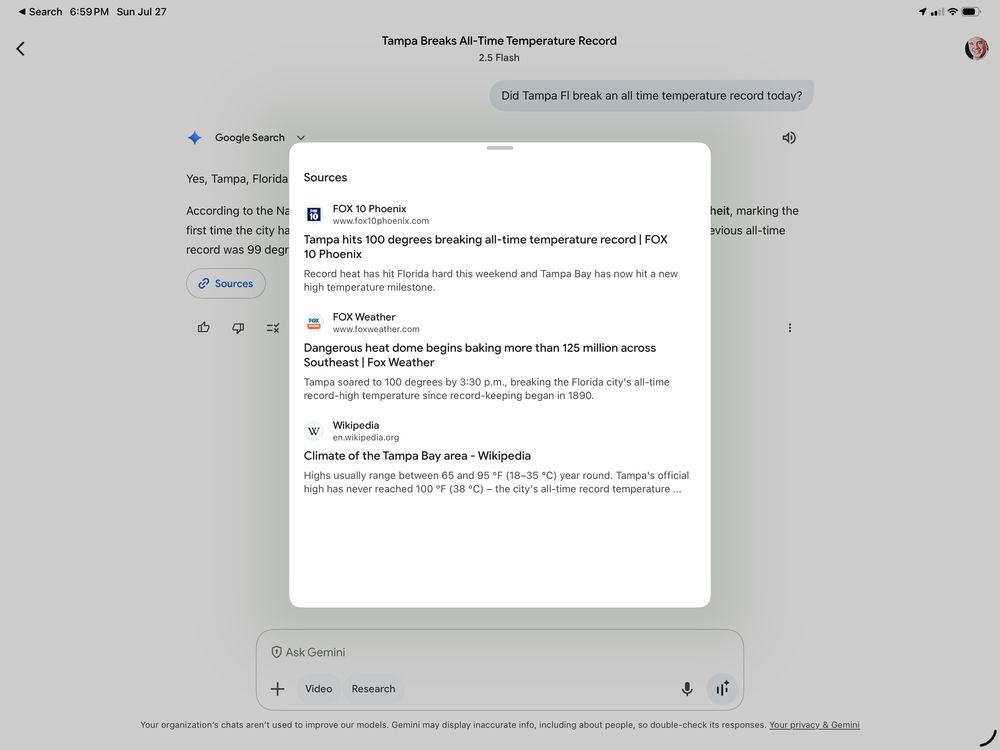This screenshot has height=750, width=1000.
Task: Open the Tampa hits 100 degrees article
Action: click(x=485, y=247)
